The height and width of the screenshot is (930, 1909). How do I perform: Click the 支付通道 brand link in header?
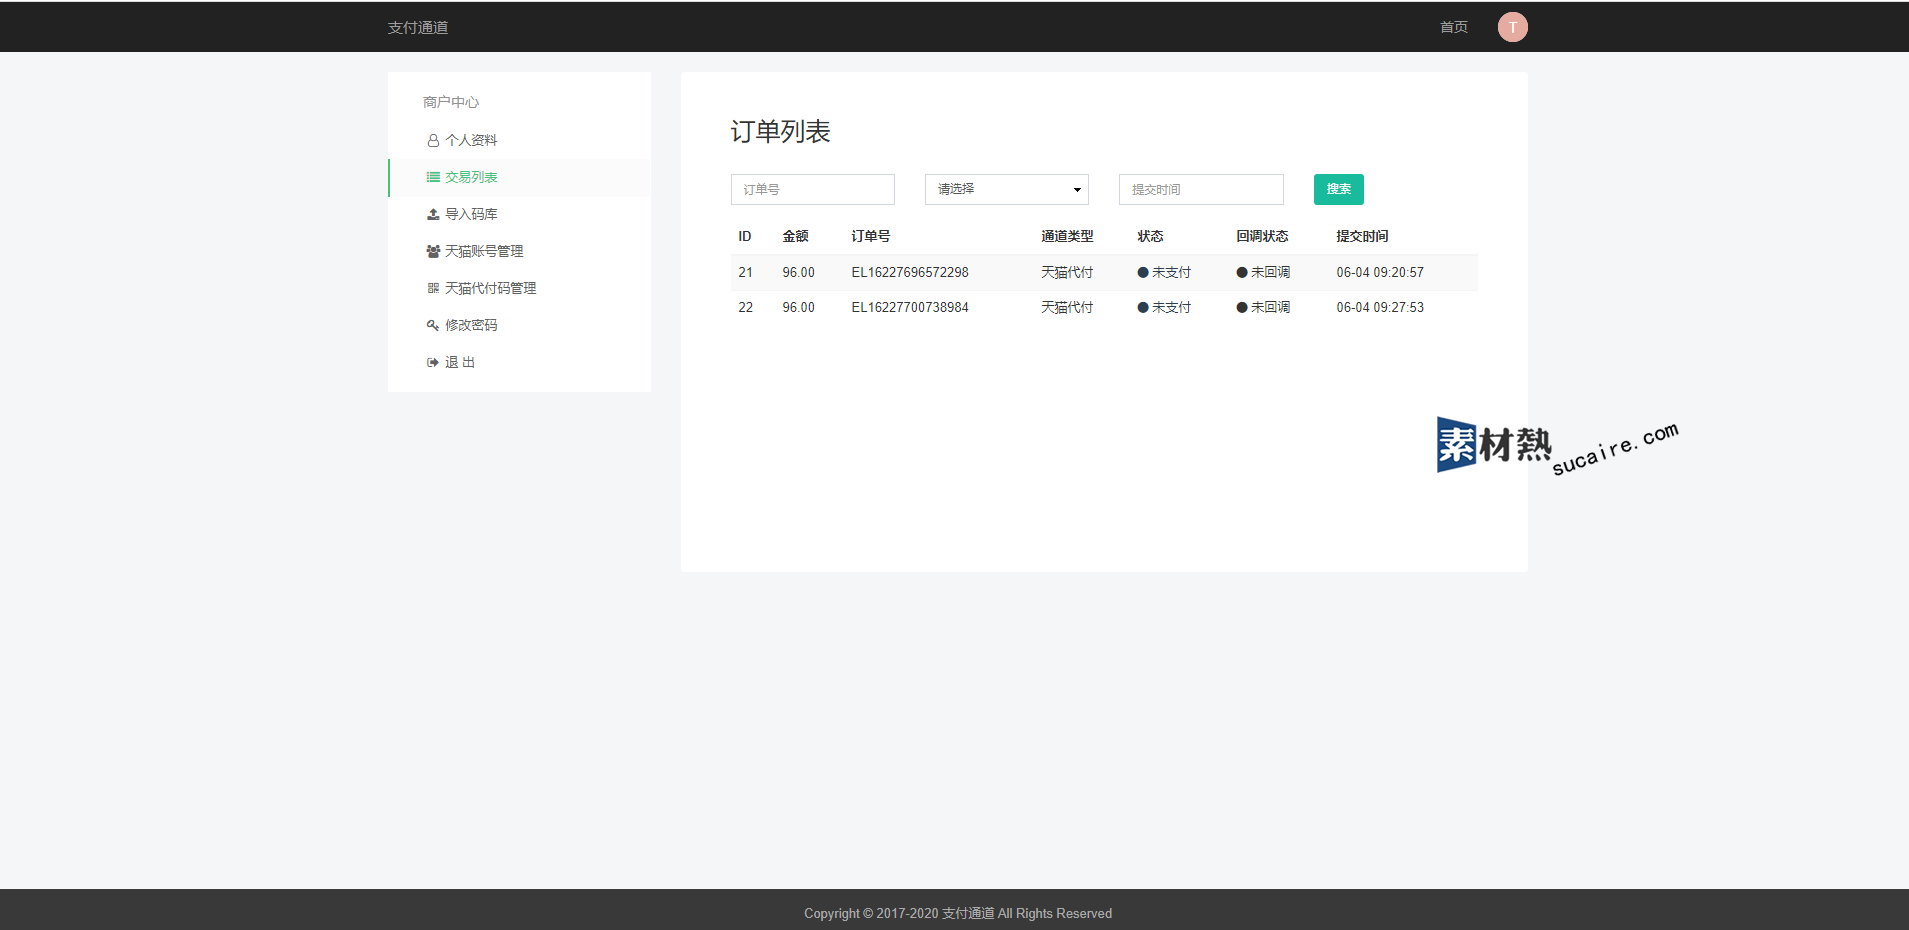(x=418, y=27)
